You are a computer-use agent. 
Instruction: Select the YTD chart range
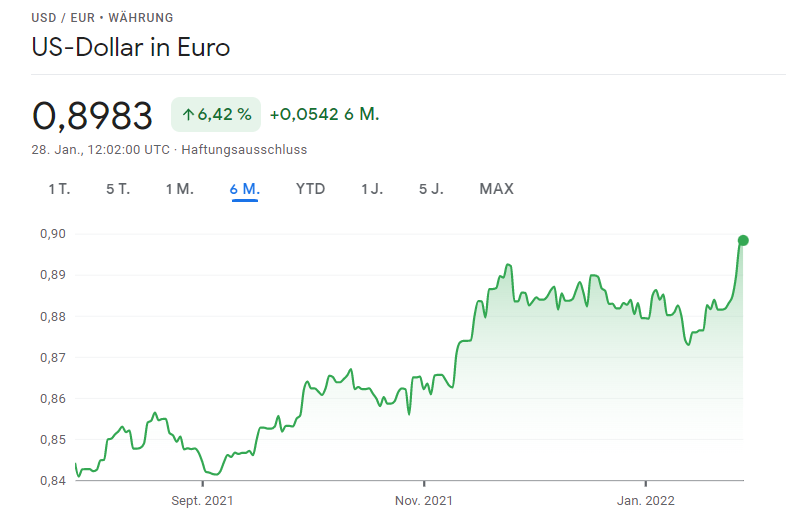(310, 189)
